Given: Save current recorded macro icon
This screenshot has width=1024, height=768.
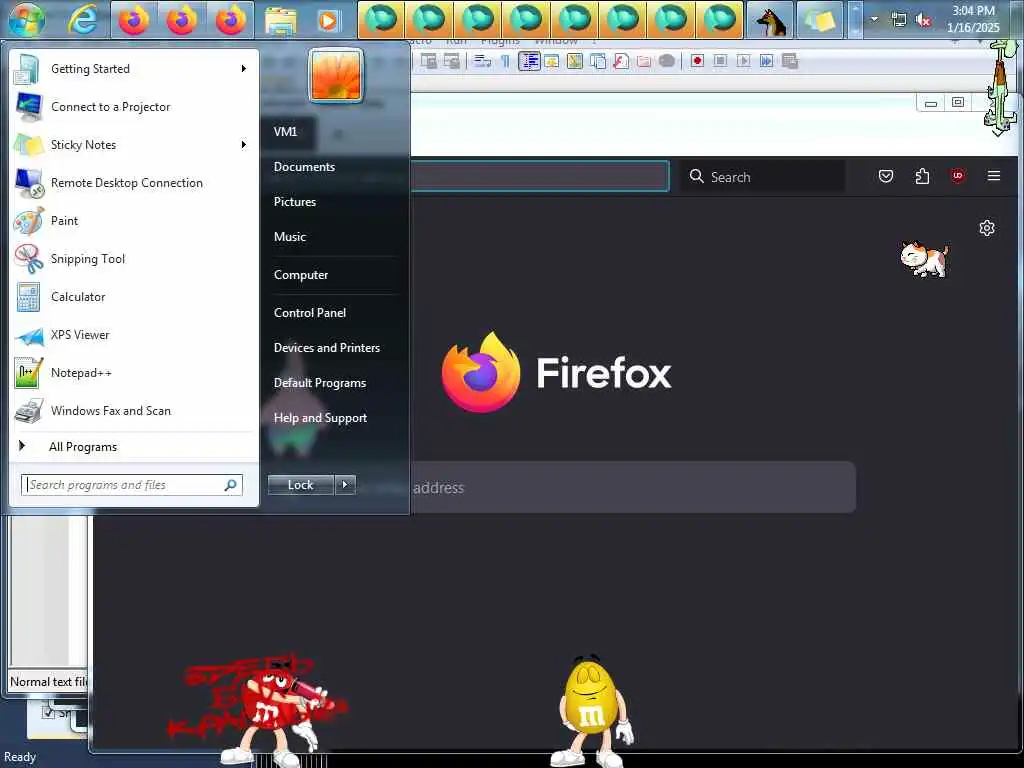Looking at the screenshot, I should tap(790, 61).
